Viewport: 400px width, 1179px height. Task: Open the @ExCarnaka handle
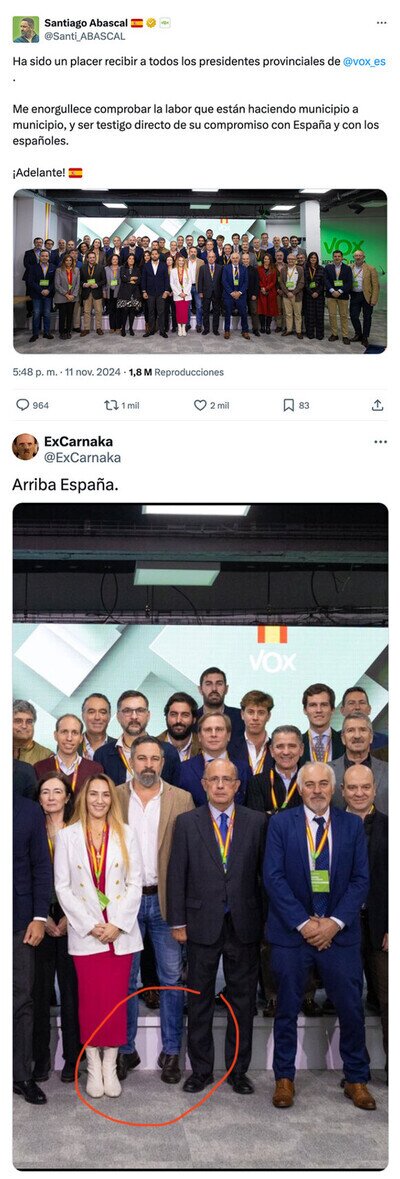click(82, 457)
